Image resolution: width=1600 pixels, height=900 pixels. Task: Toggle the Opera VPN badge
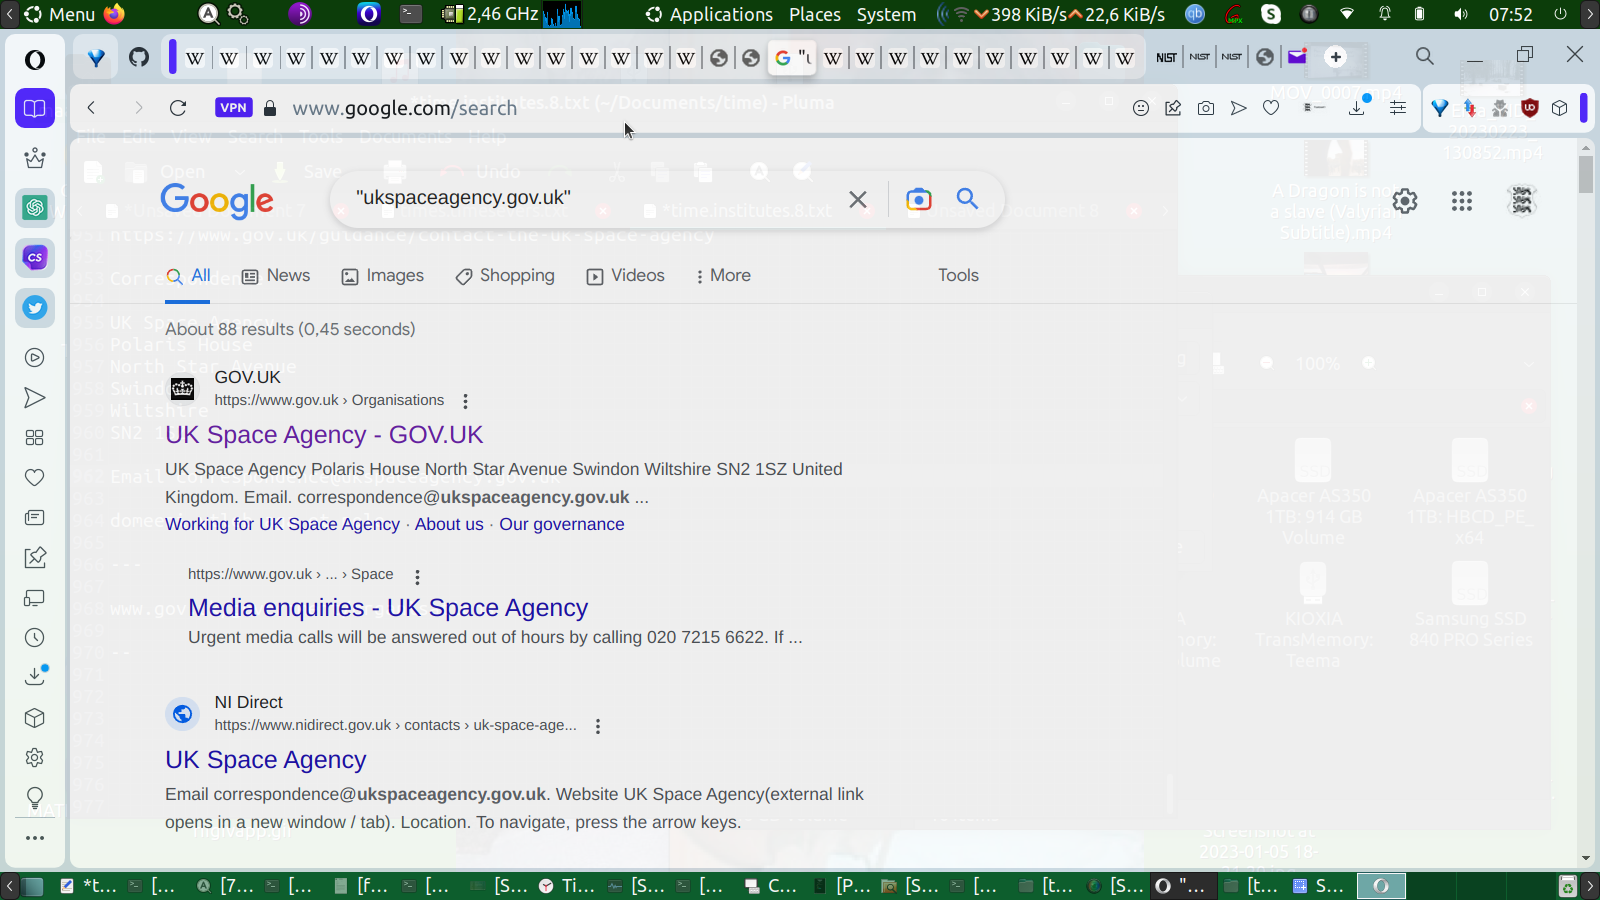pyautogui.click(x=233, y=108)
